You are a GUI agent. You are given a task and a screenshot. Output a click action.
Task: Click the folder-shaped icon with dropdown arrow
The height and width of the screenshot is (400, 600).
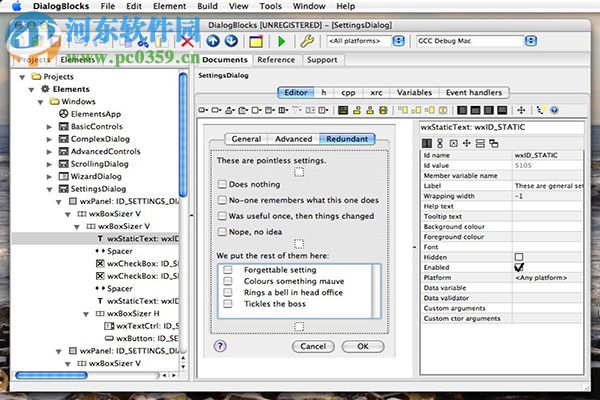click(243, 111)
